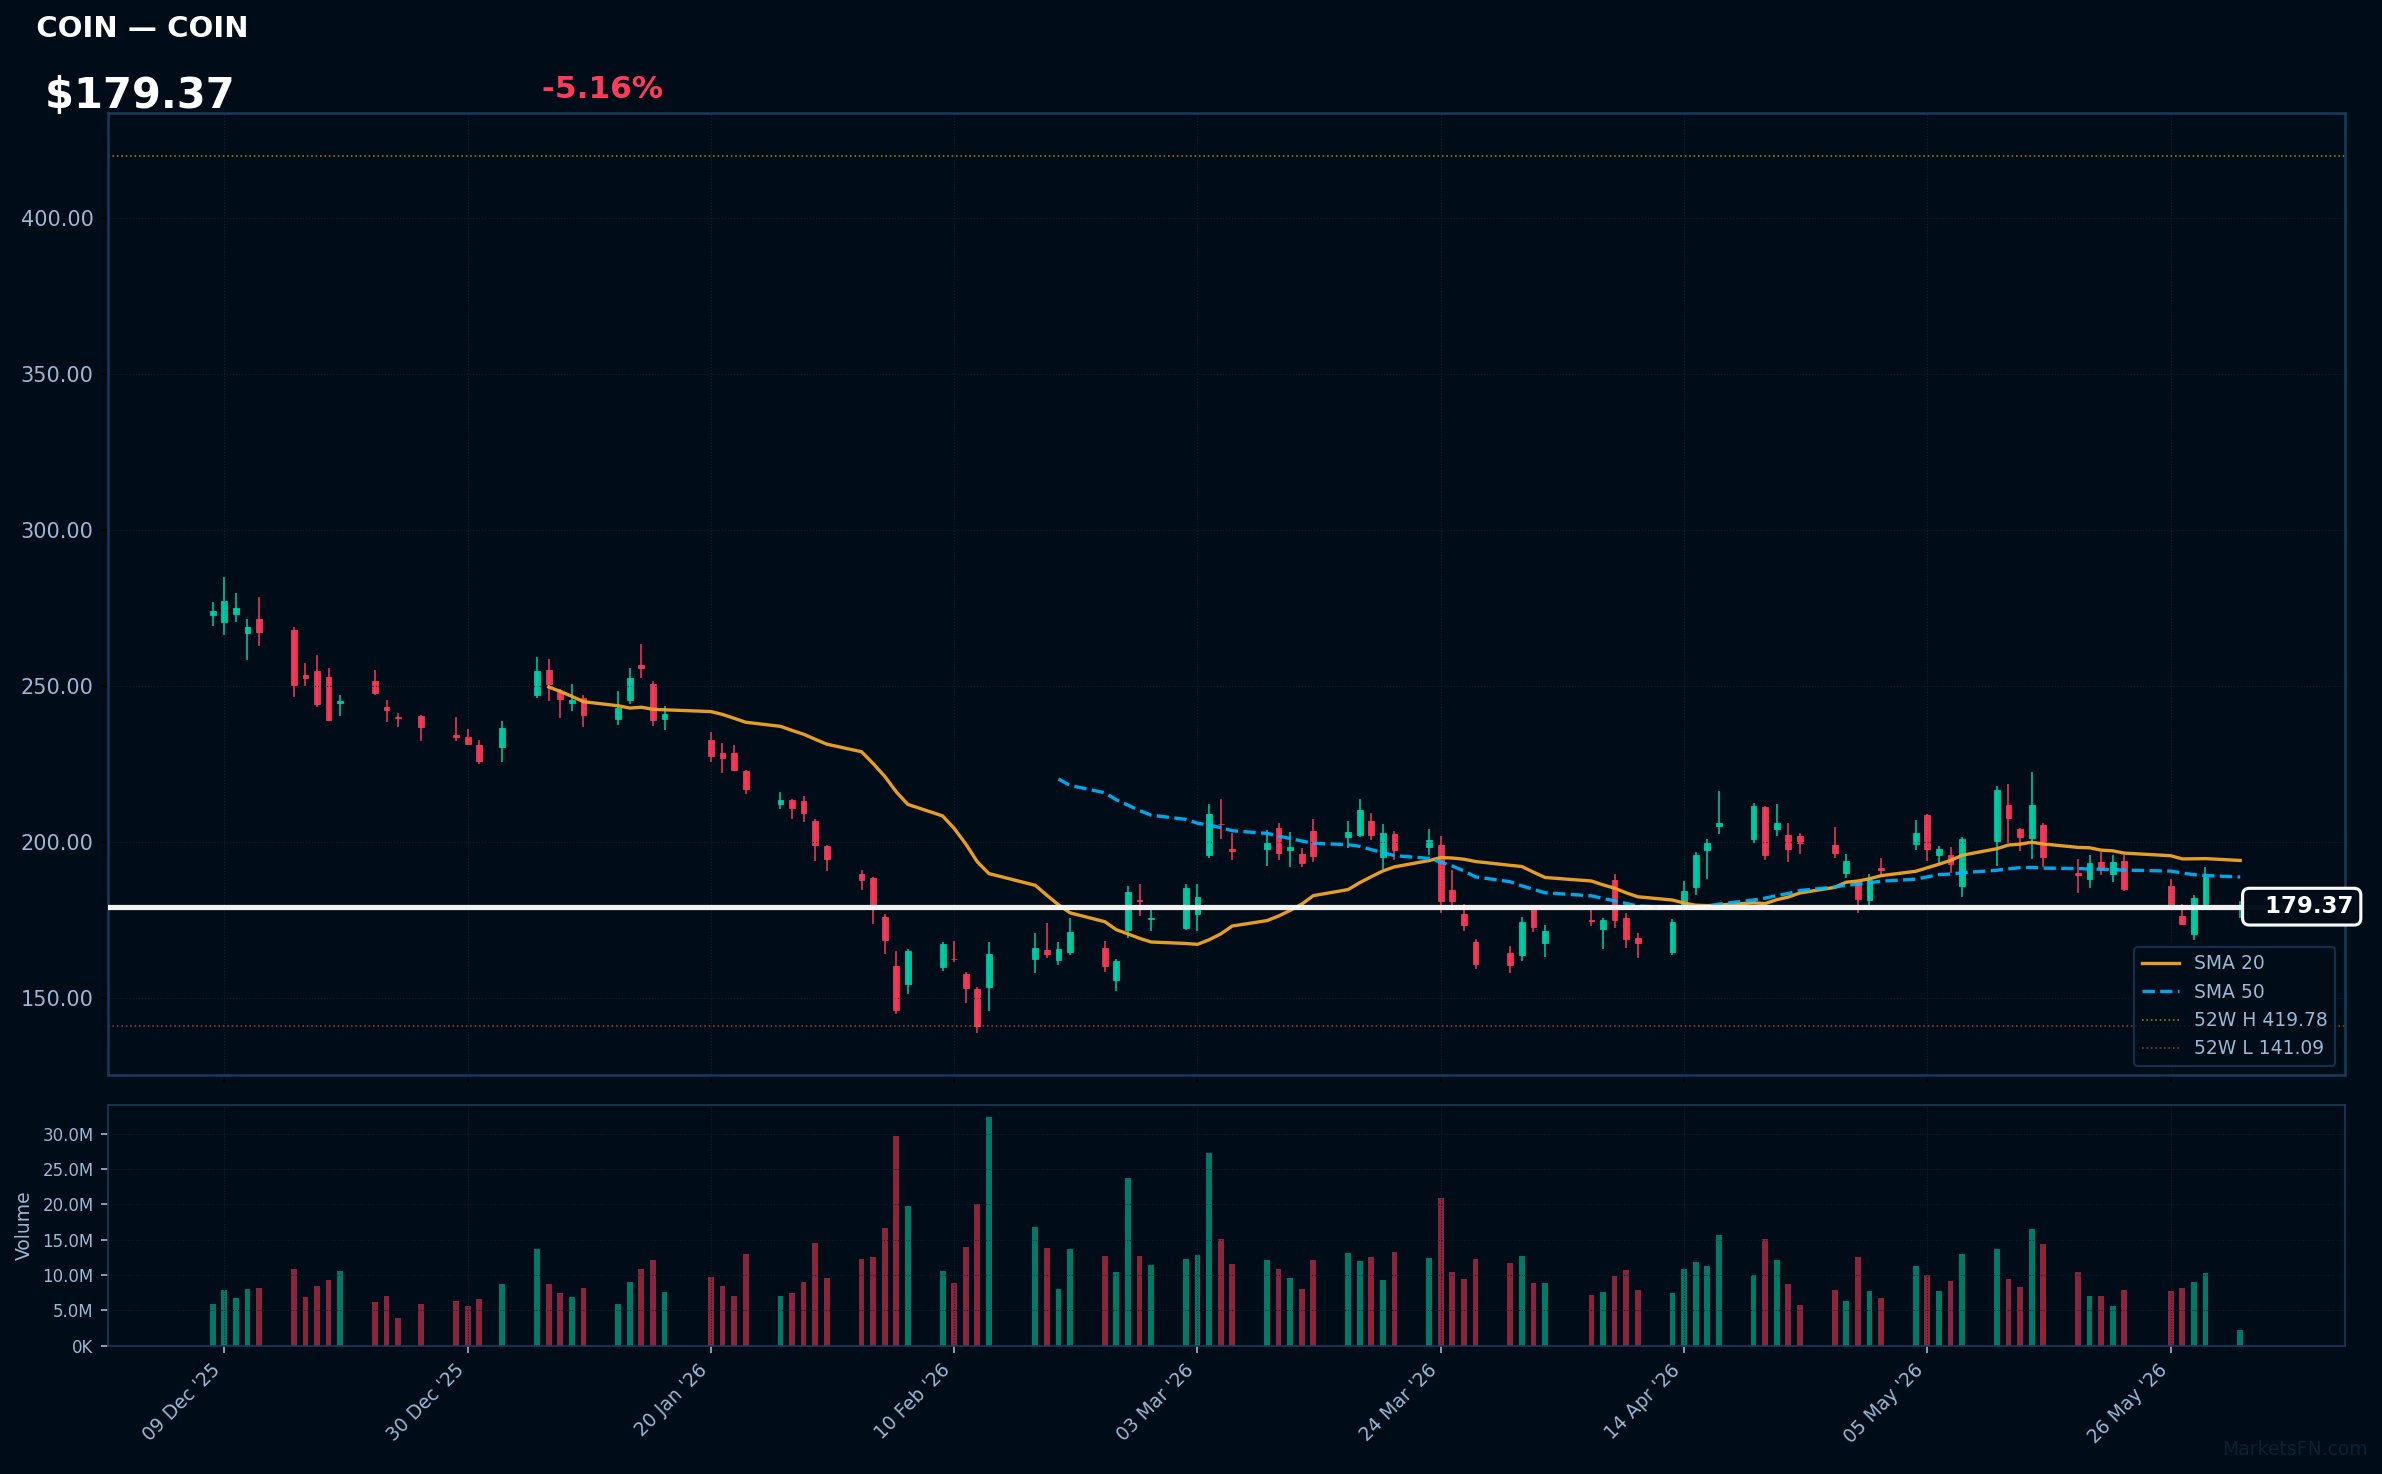Click the 15.0M volume axis label
The width and height of the screenshot is (2382, 1474).
[68, 1241]
